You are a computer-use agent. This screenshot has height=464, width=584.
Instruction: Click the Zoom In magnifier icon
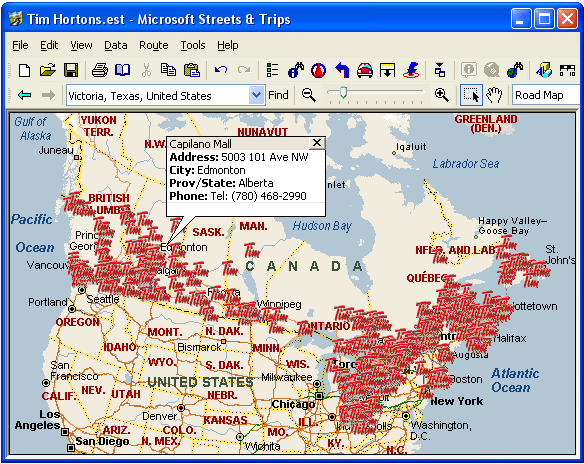click(x=441, y=95)
